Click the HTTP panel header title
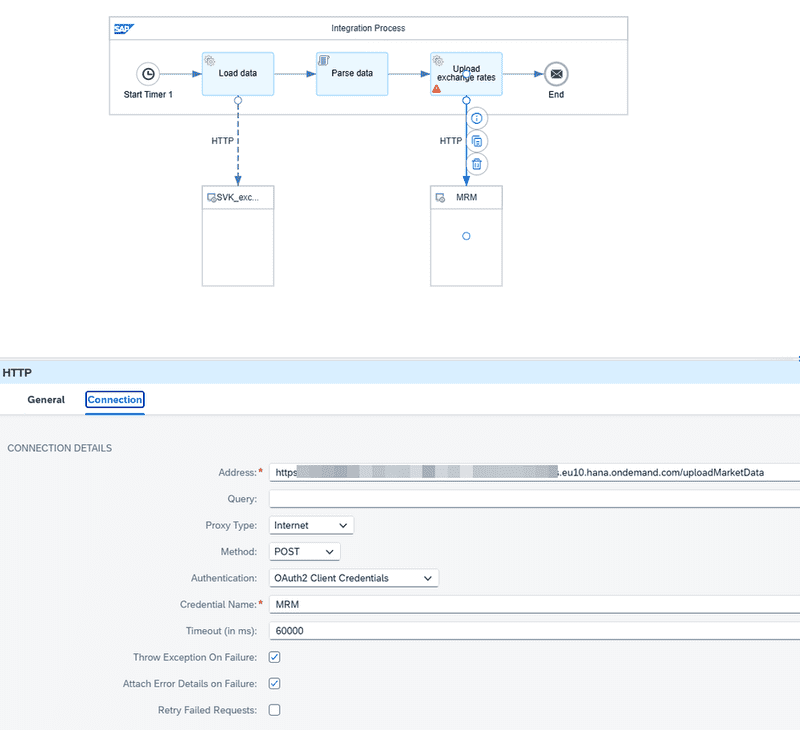This screenshot has height=730, width=800. [17, 373]
